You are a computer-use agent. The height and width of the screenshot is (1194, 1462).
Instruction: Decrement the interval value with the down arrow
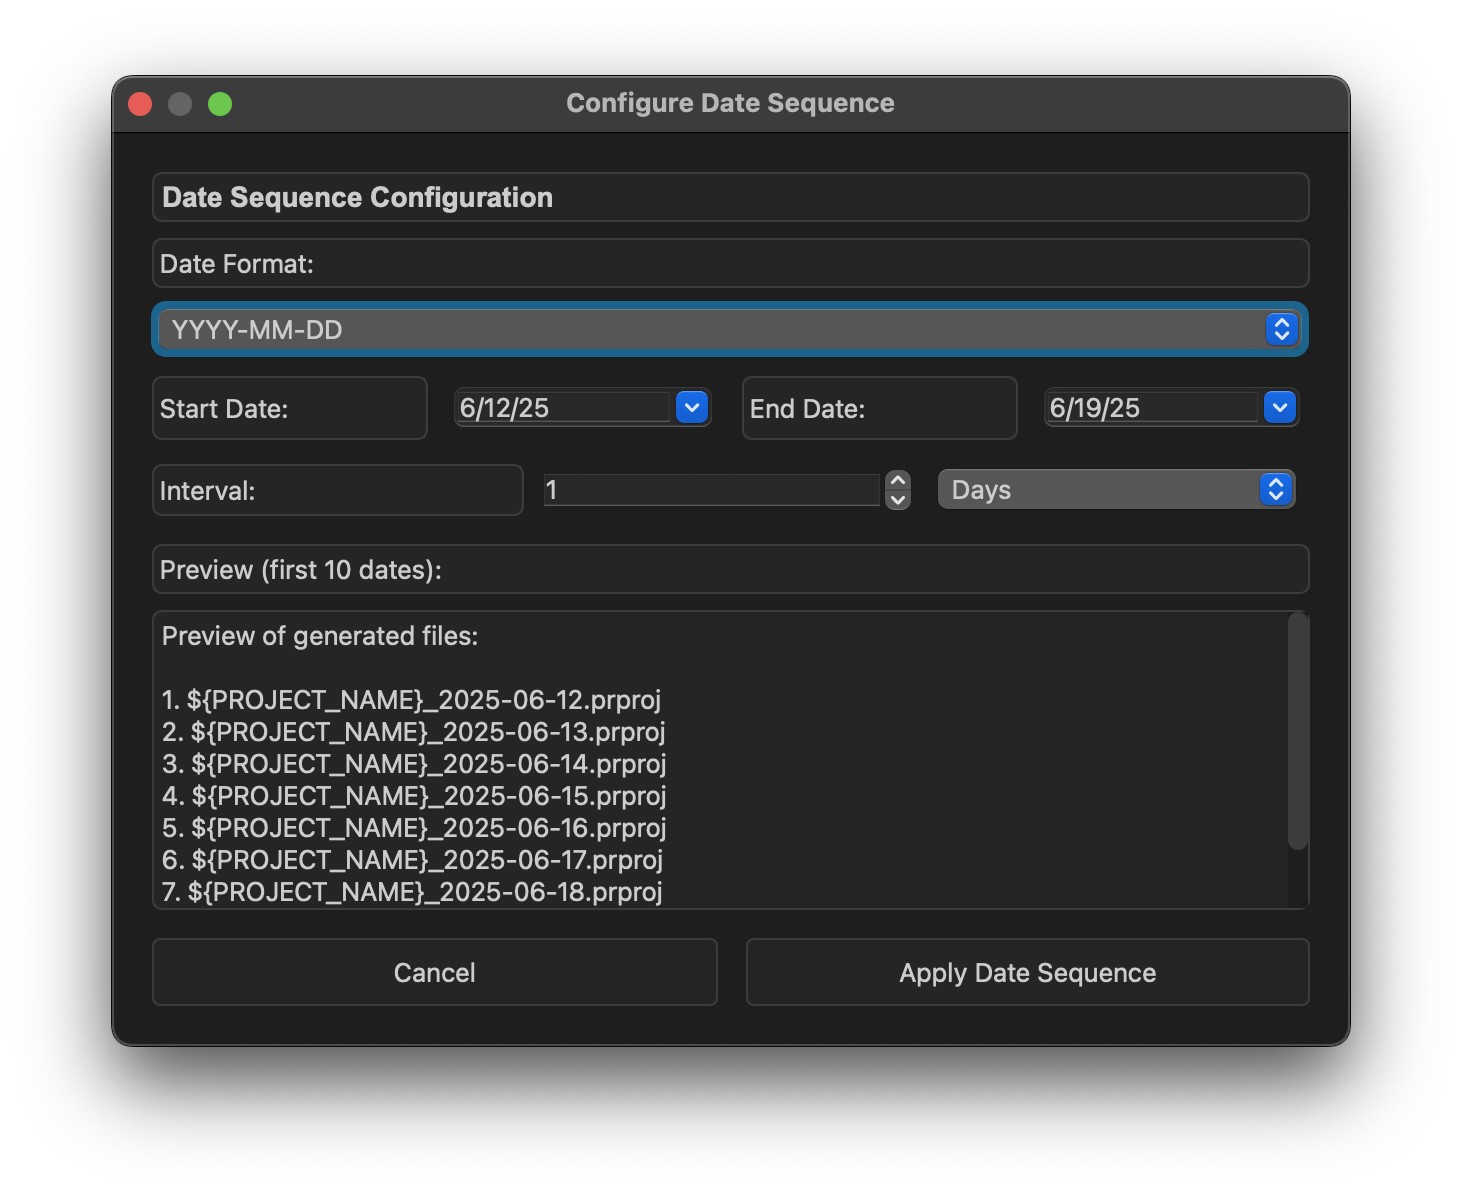point(897,499)
